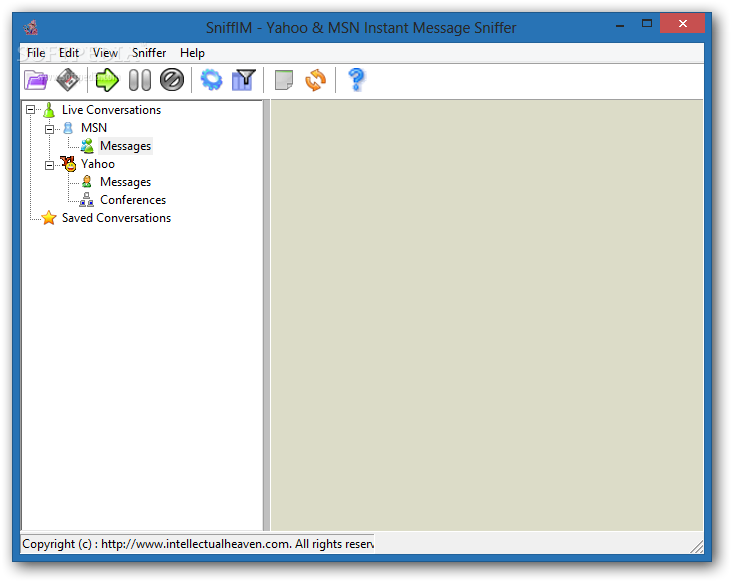Select the MSN tree item
732x582 pixels.
(x=94, y=128)
